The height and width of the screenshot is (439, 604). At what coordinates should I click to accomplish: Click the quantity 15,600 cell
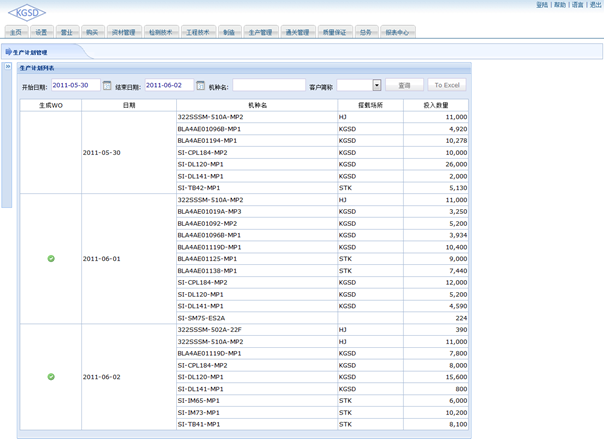tap(436, 377)
